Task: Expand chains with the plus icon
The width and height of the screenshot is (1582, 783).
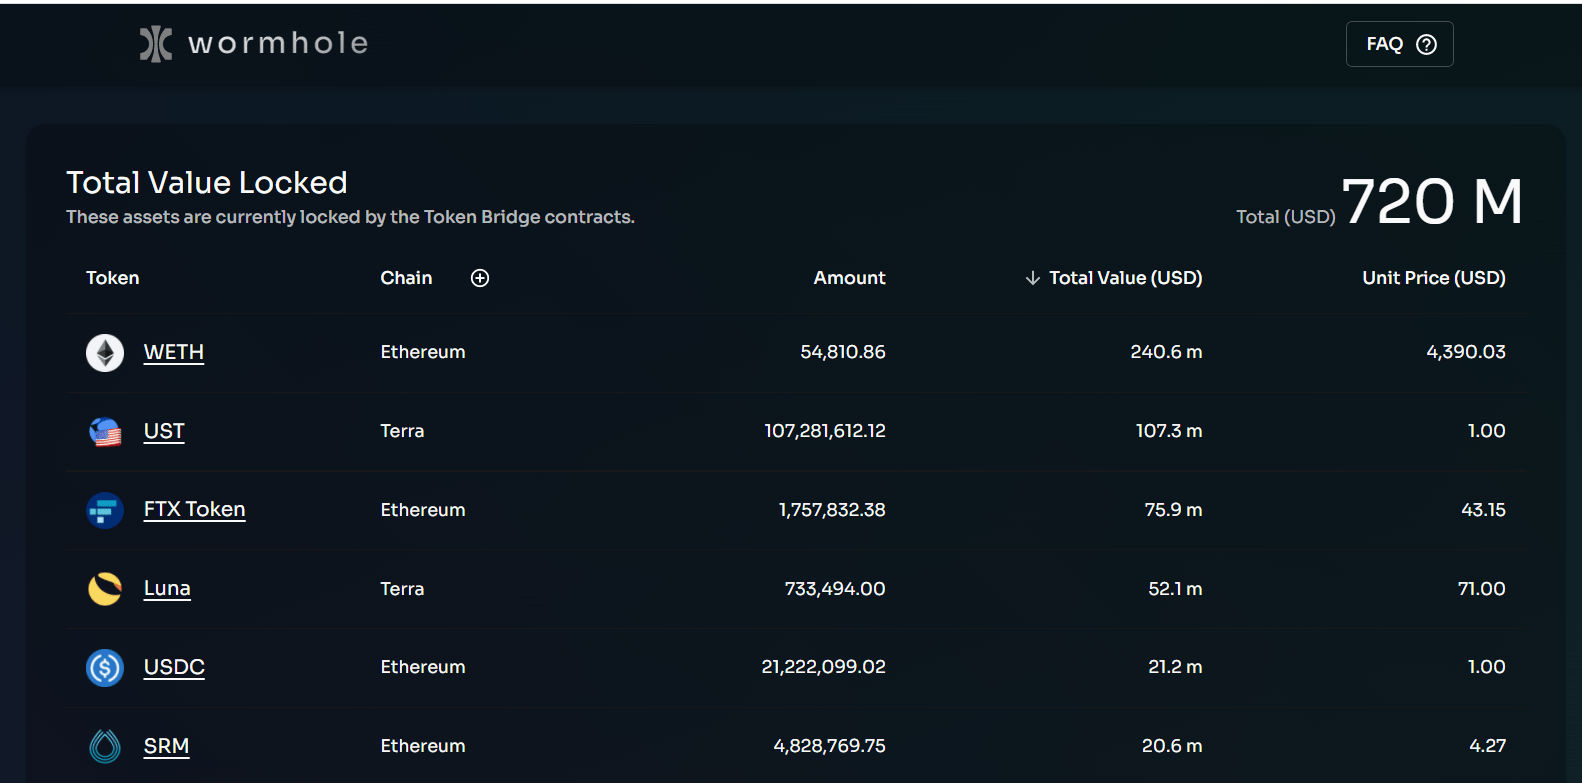Action: (480, 278)
